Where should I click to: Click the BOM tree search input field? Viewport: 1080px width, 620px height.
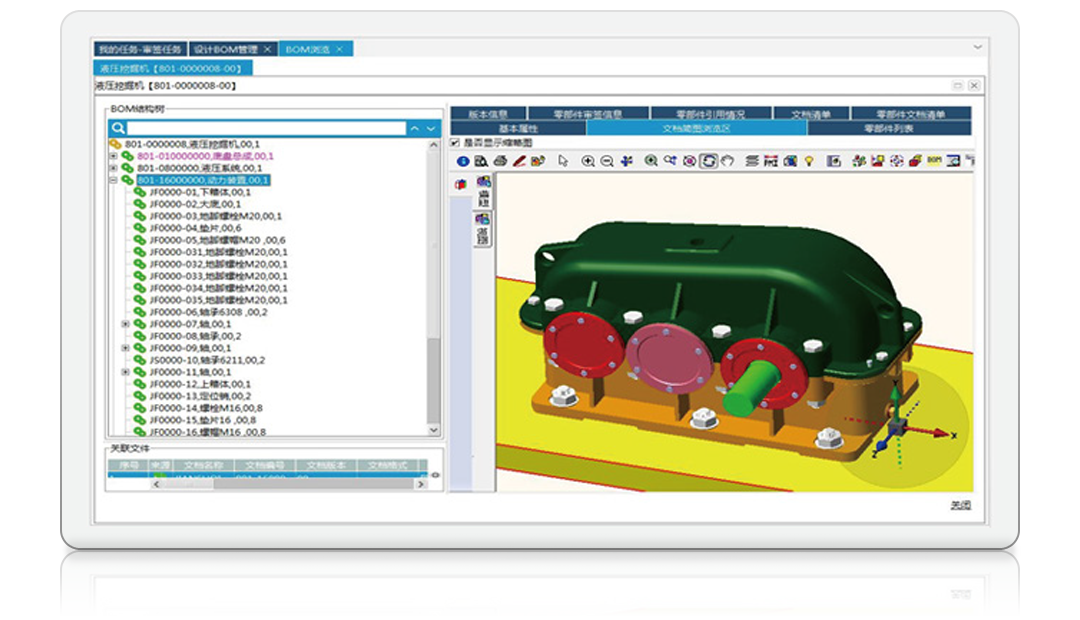266,129
